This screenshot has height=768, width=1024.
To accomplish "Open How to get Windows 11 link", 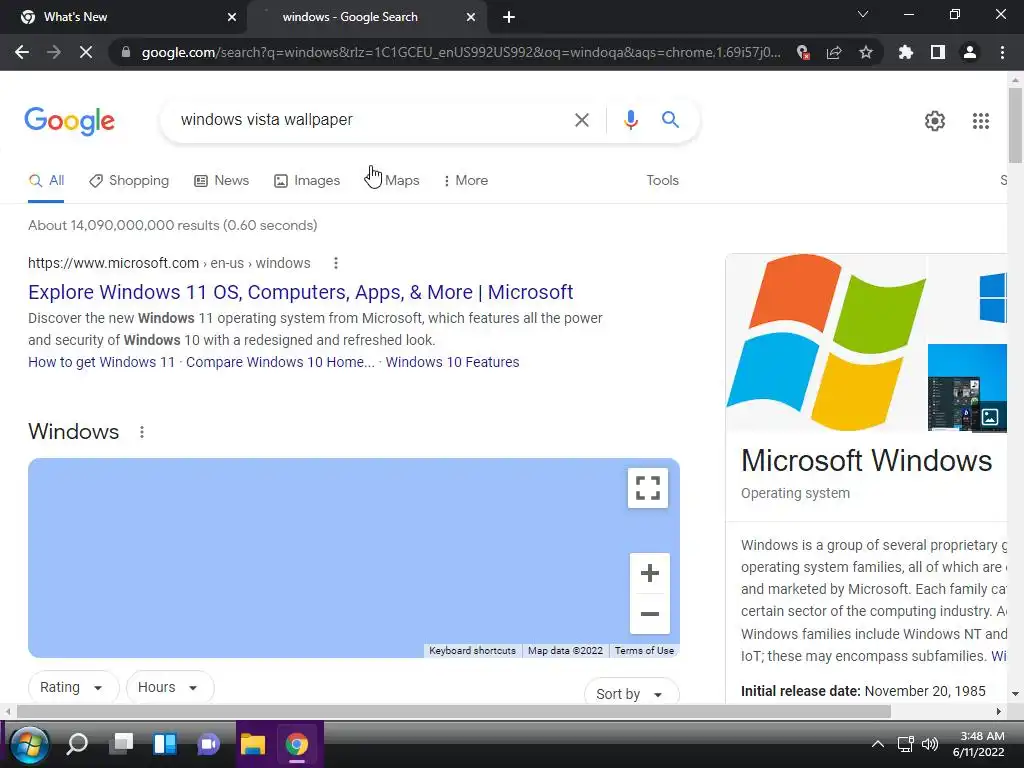I will click(x=101, y=362).
